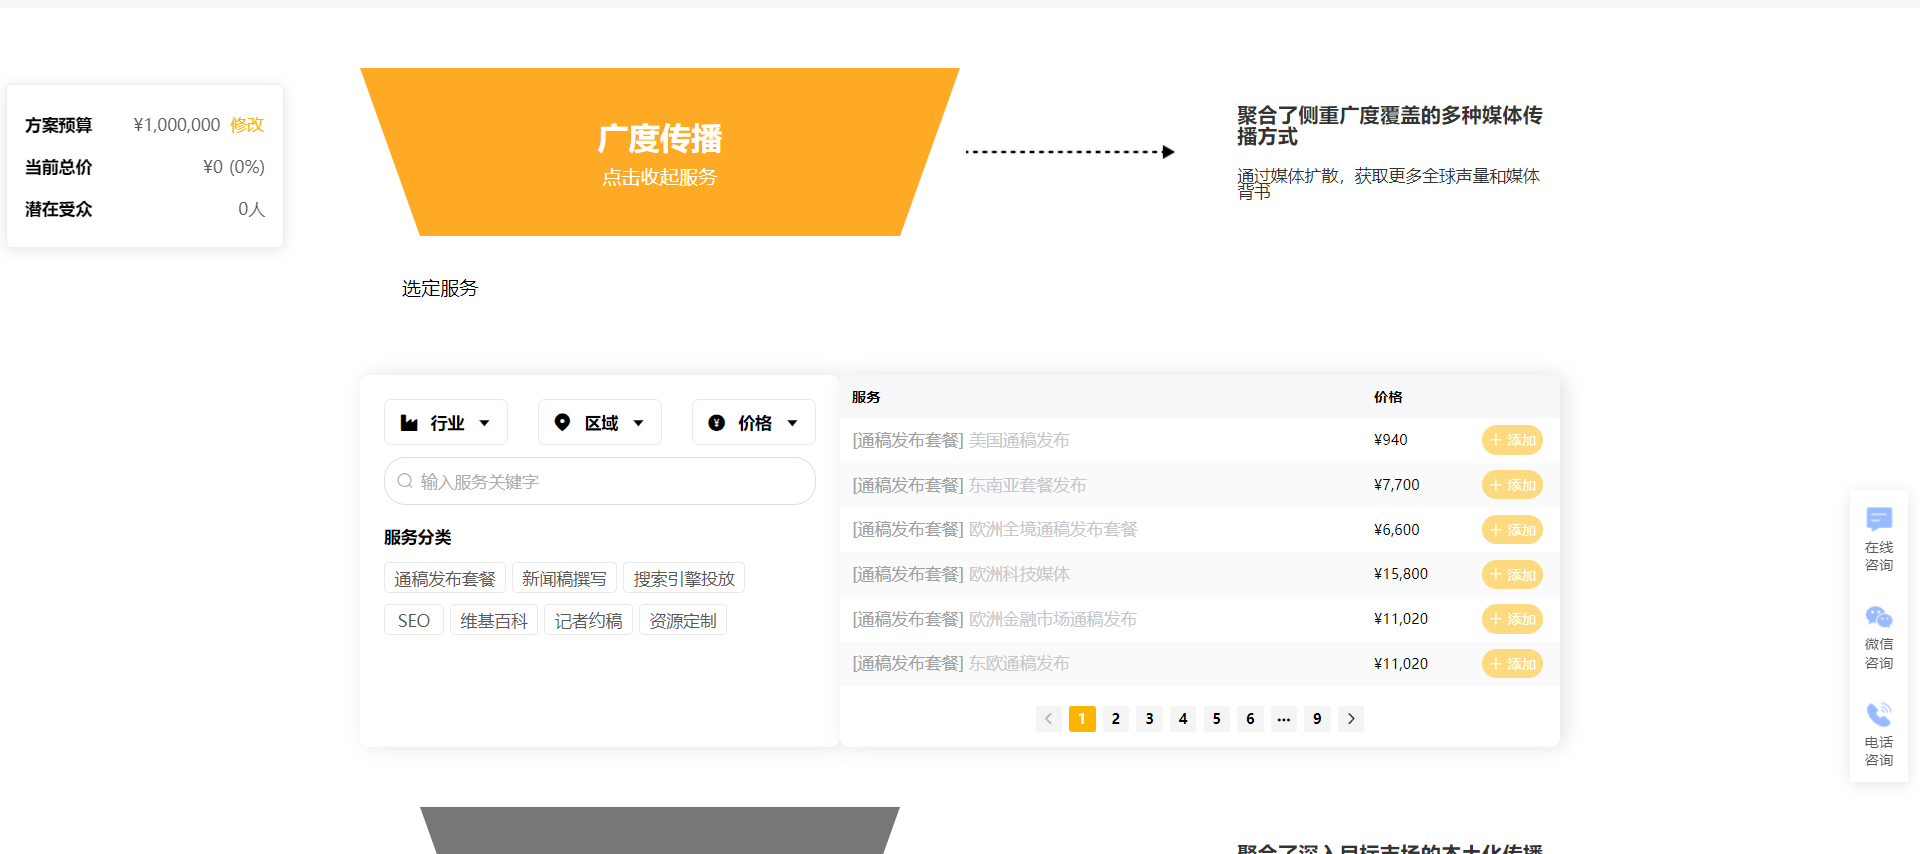Select the 通稿发布套餐 category tag
Screen dimensions: 1920x854
445,579
